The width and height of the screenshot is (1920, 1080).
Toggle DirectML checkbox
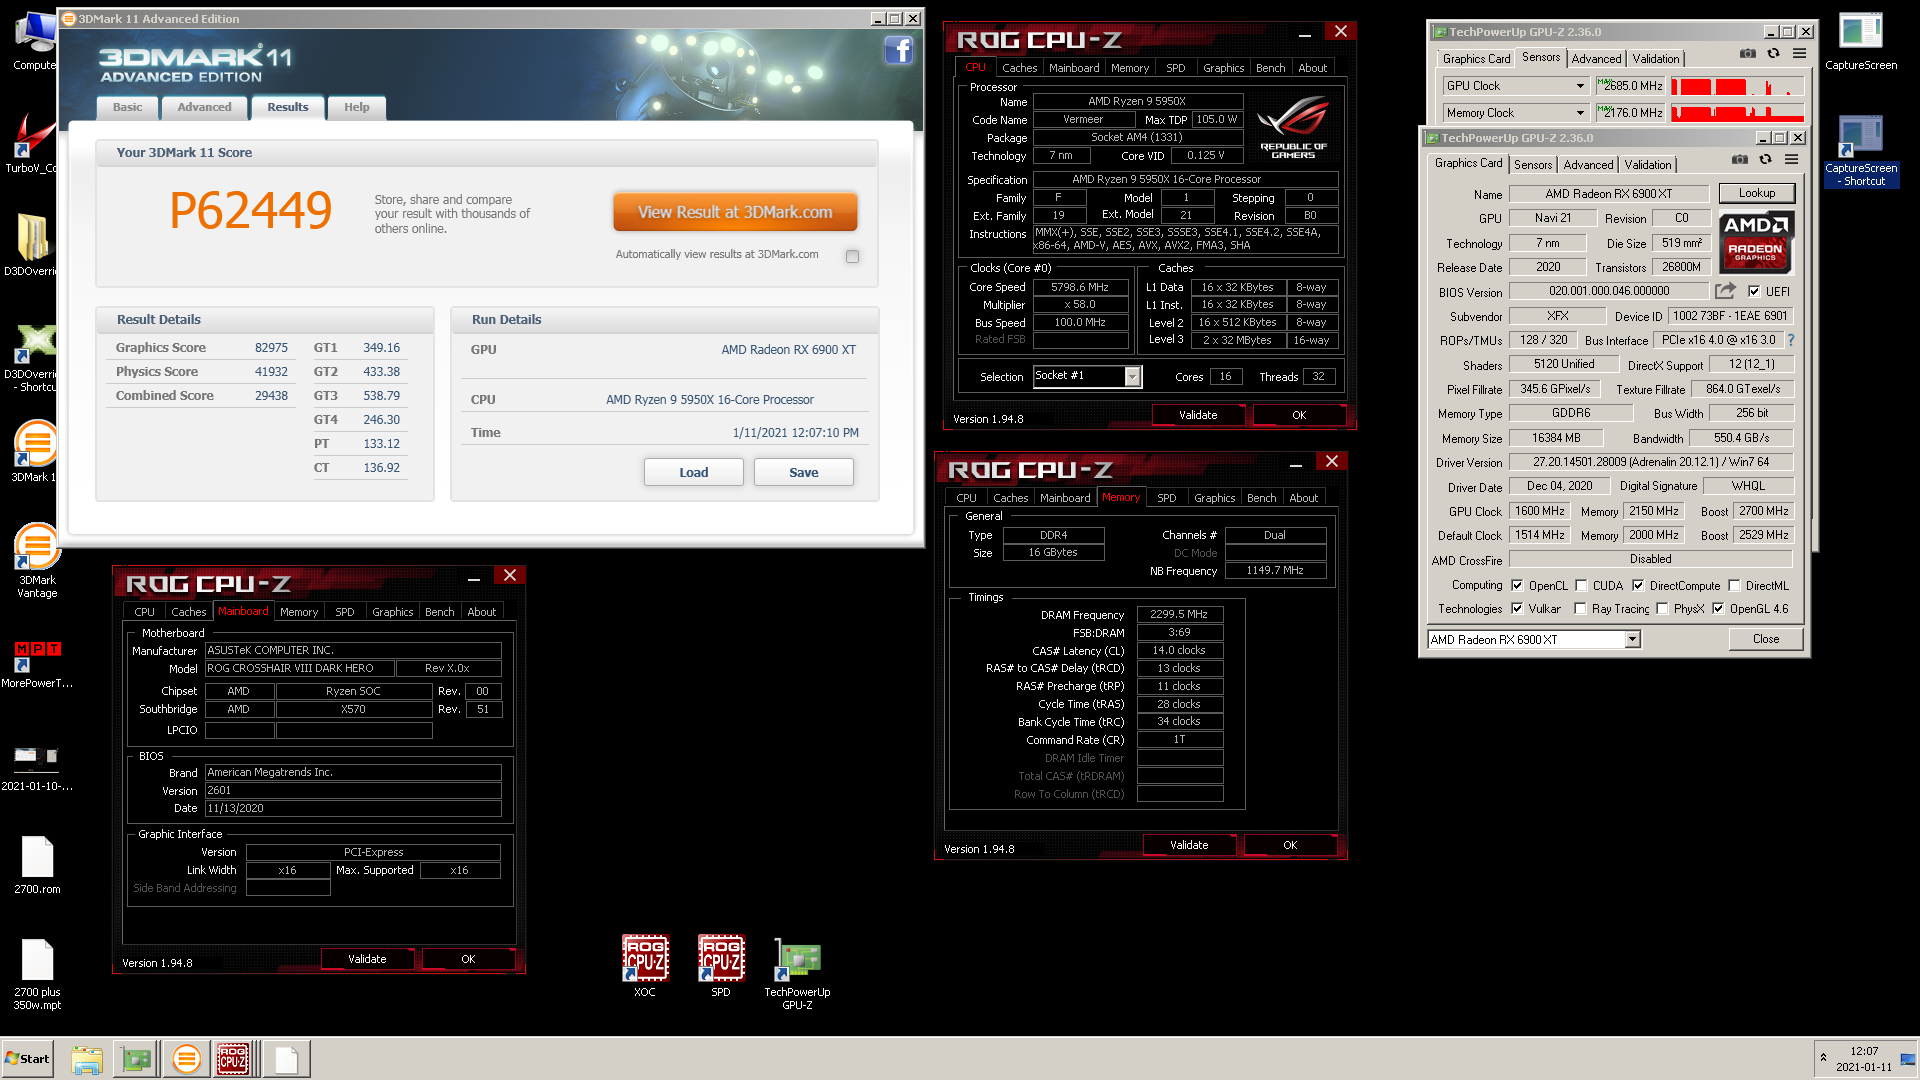pos(1735,586)
